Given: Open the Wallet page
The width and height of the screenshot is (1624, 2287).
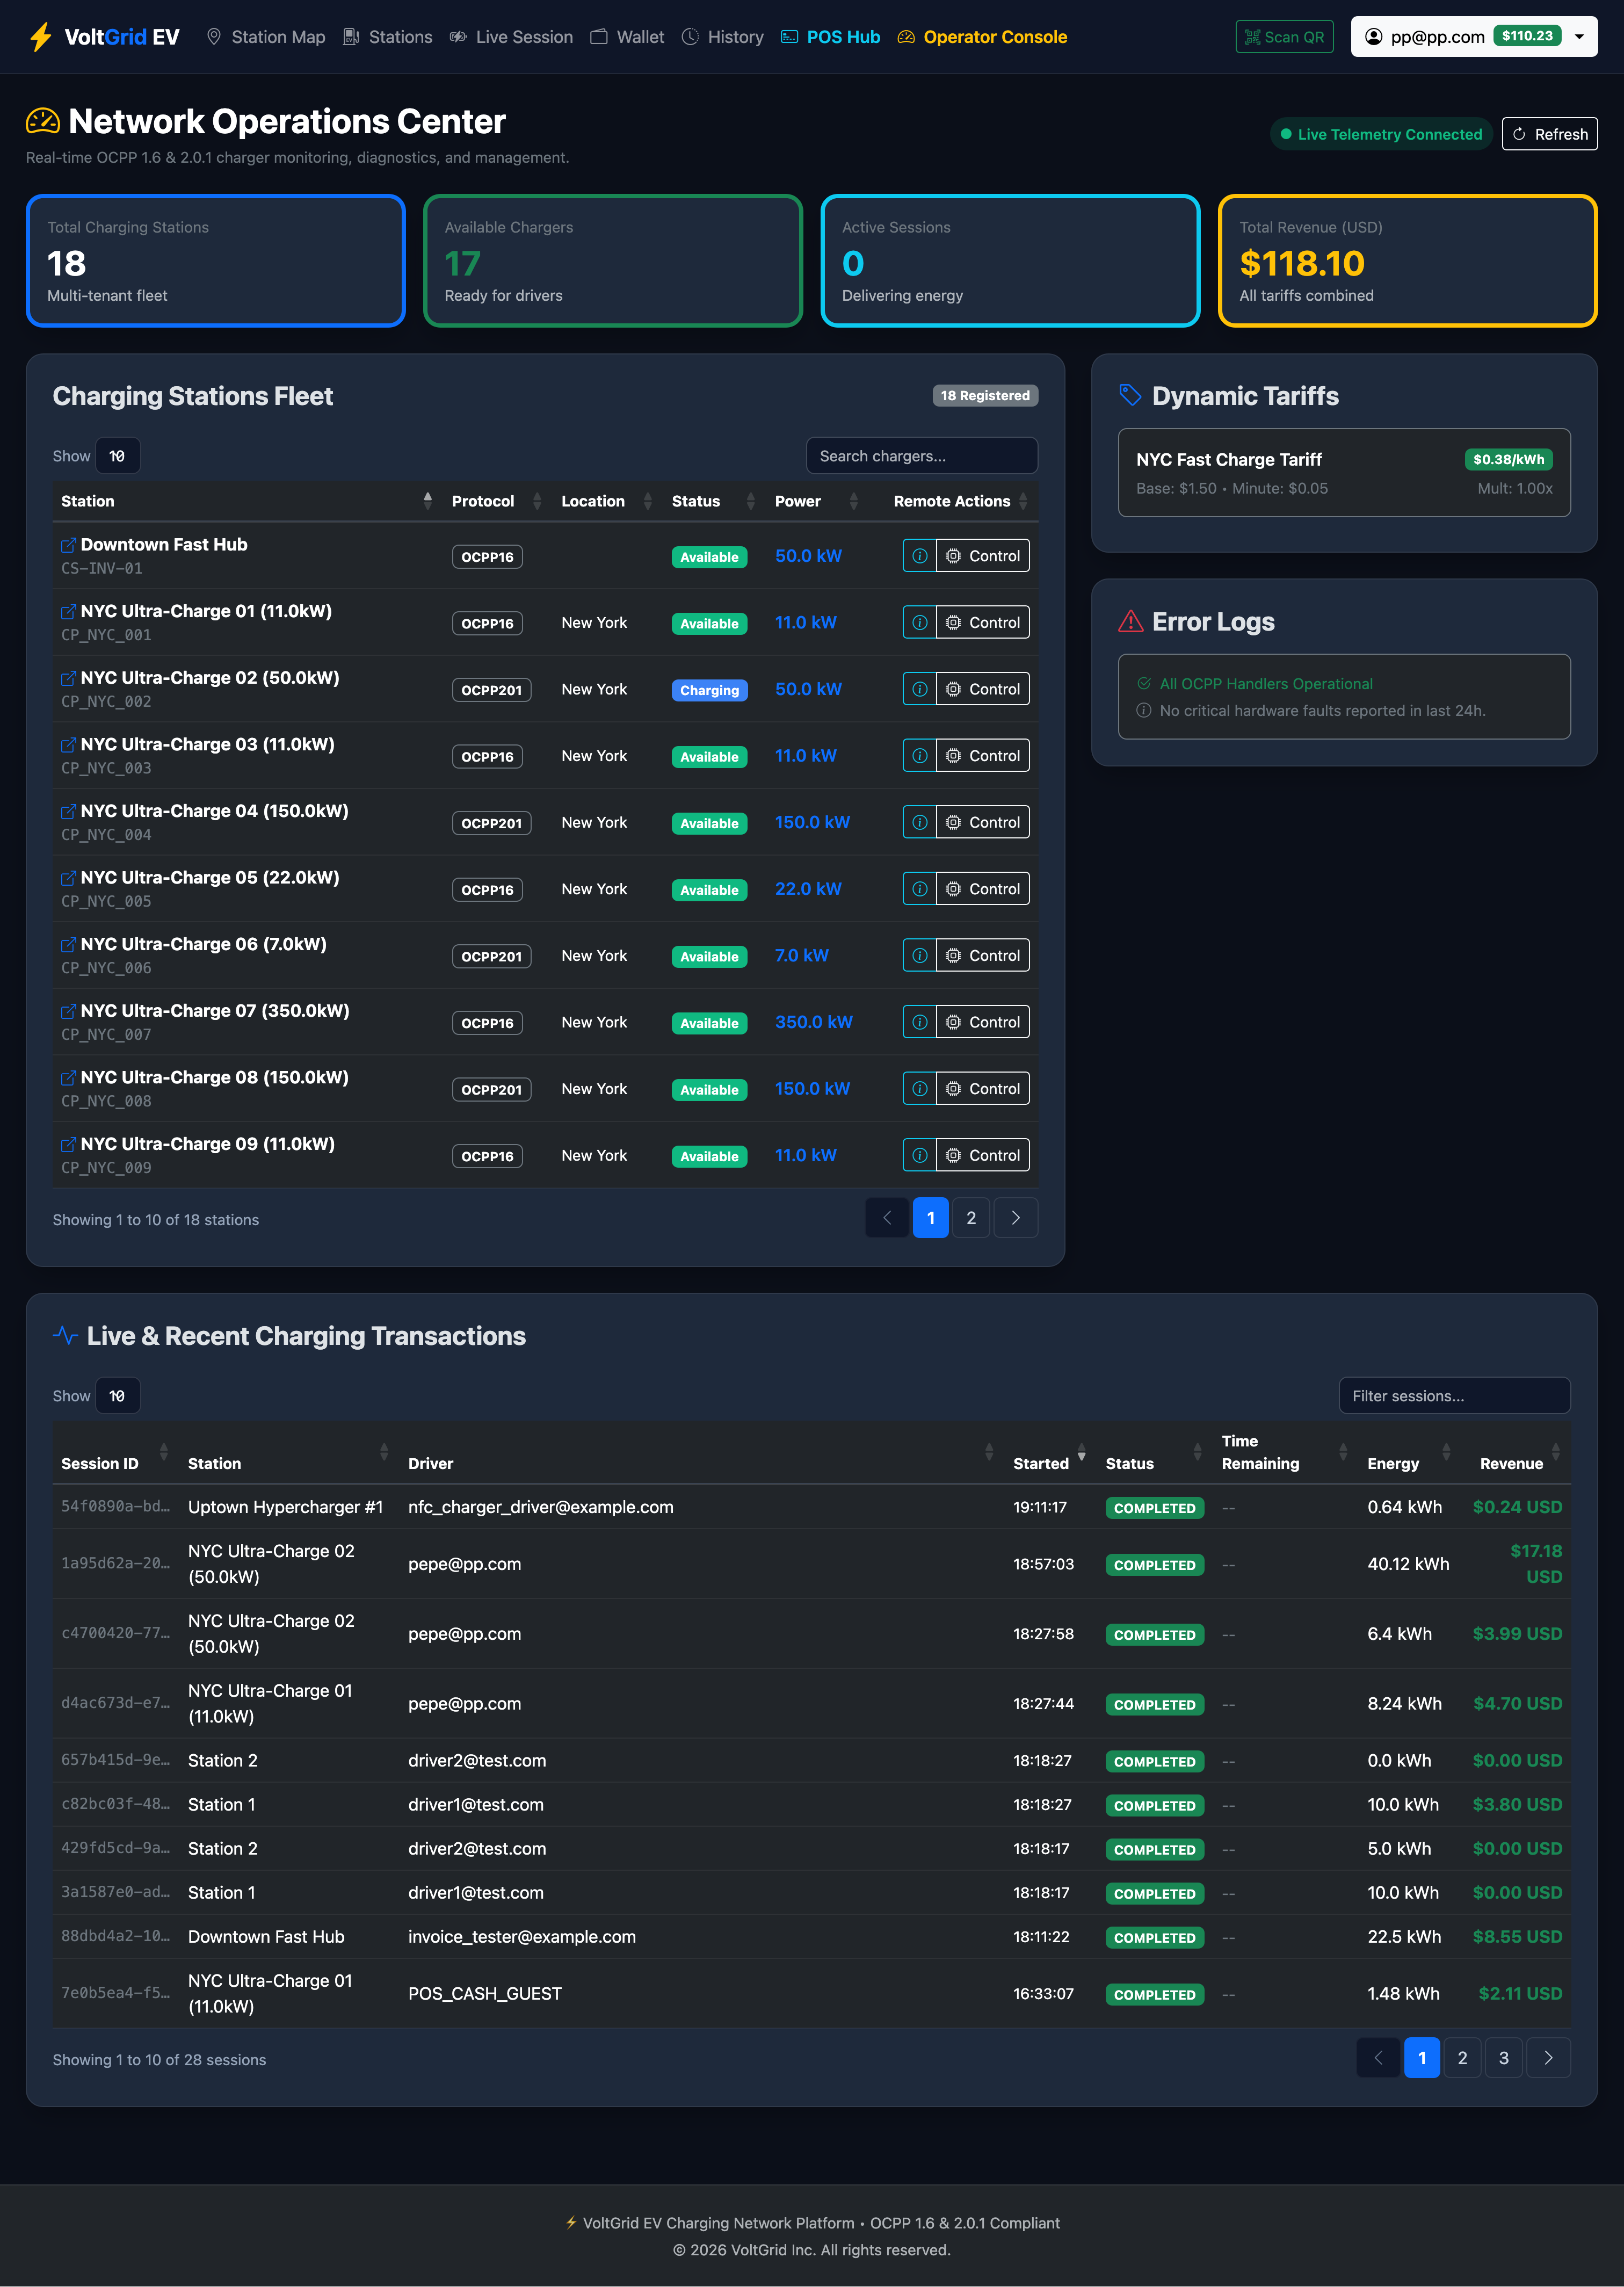Looking at the screenshot, I should (627, 37).
